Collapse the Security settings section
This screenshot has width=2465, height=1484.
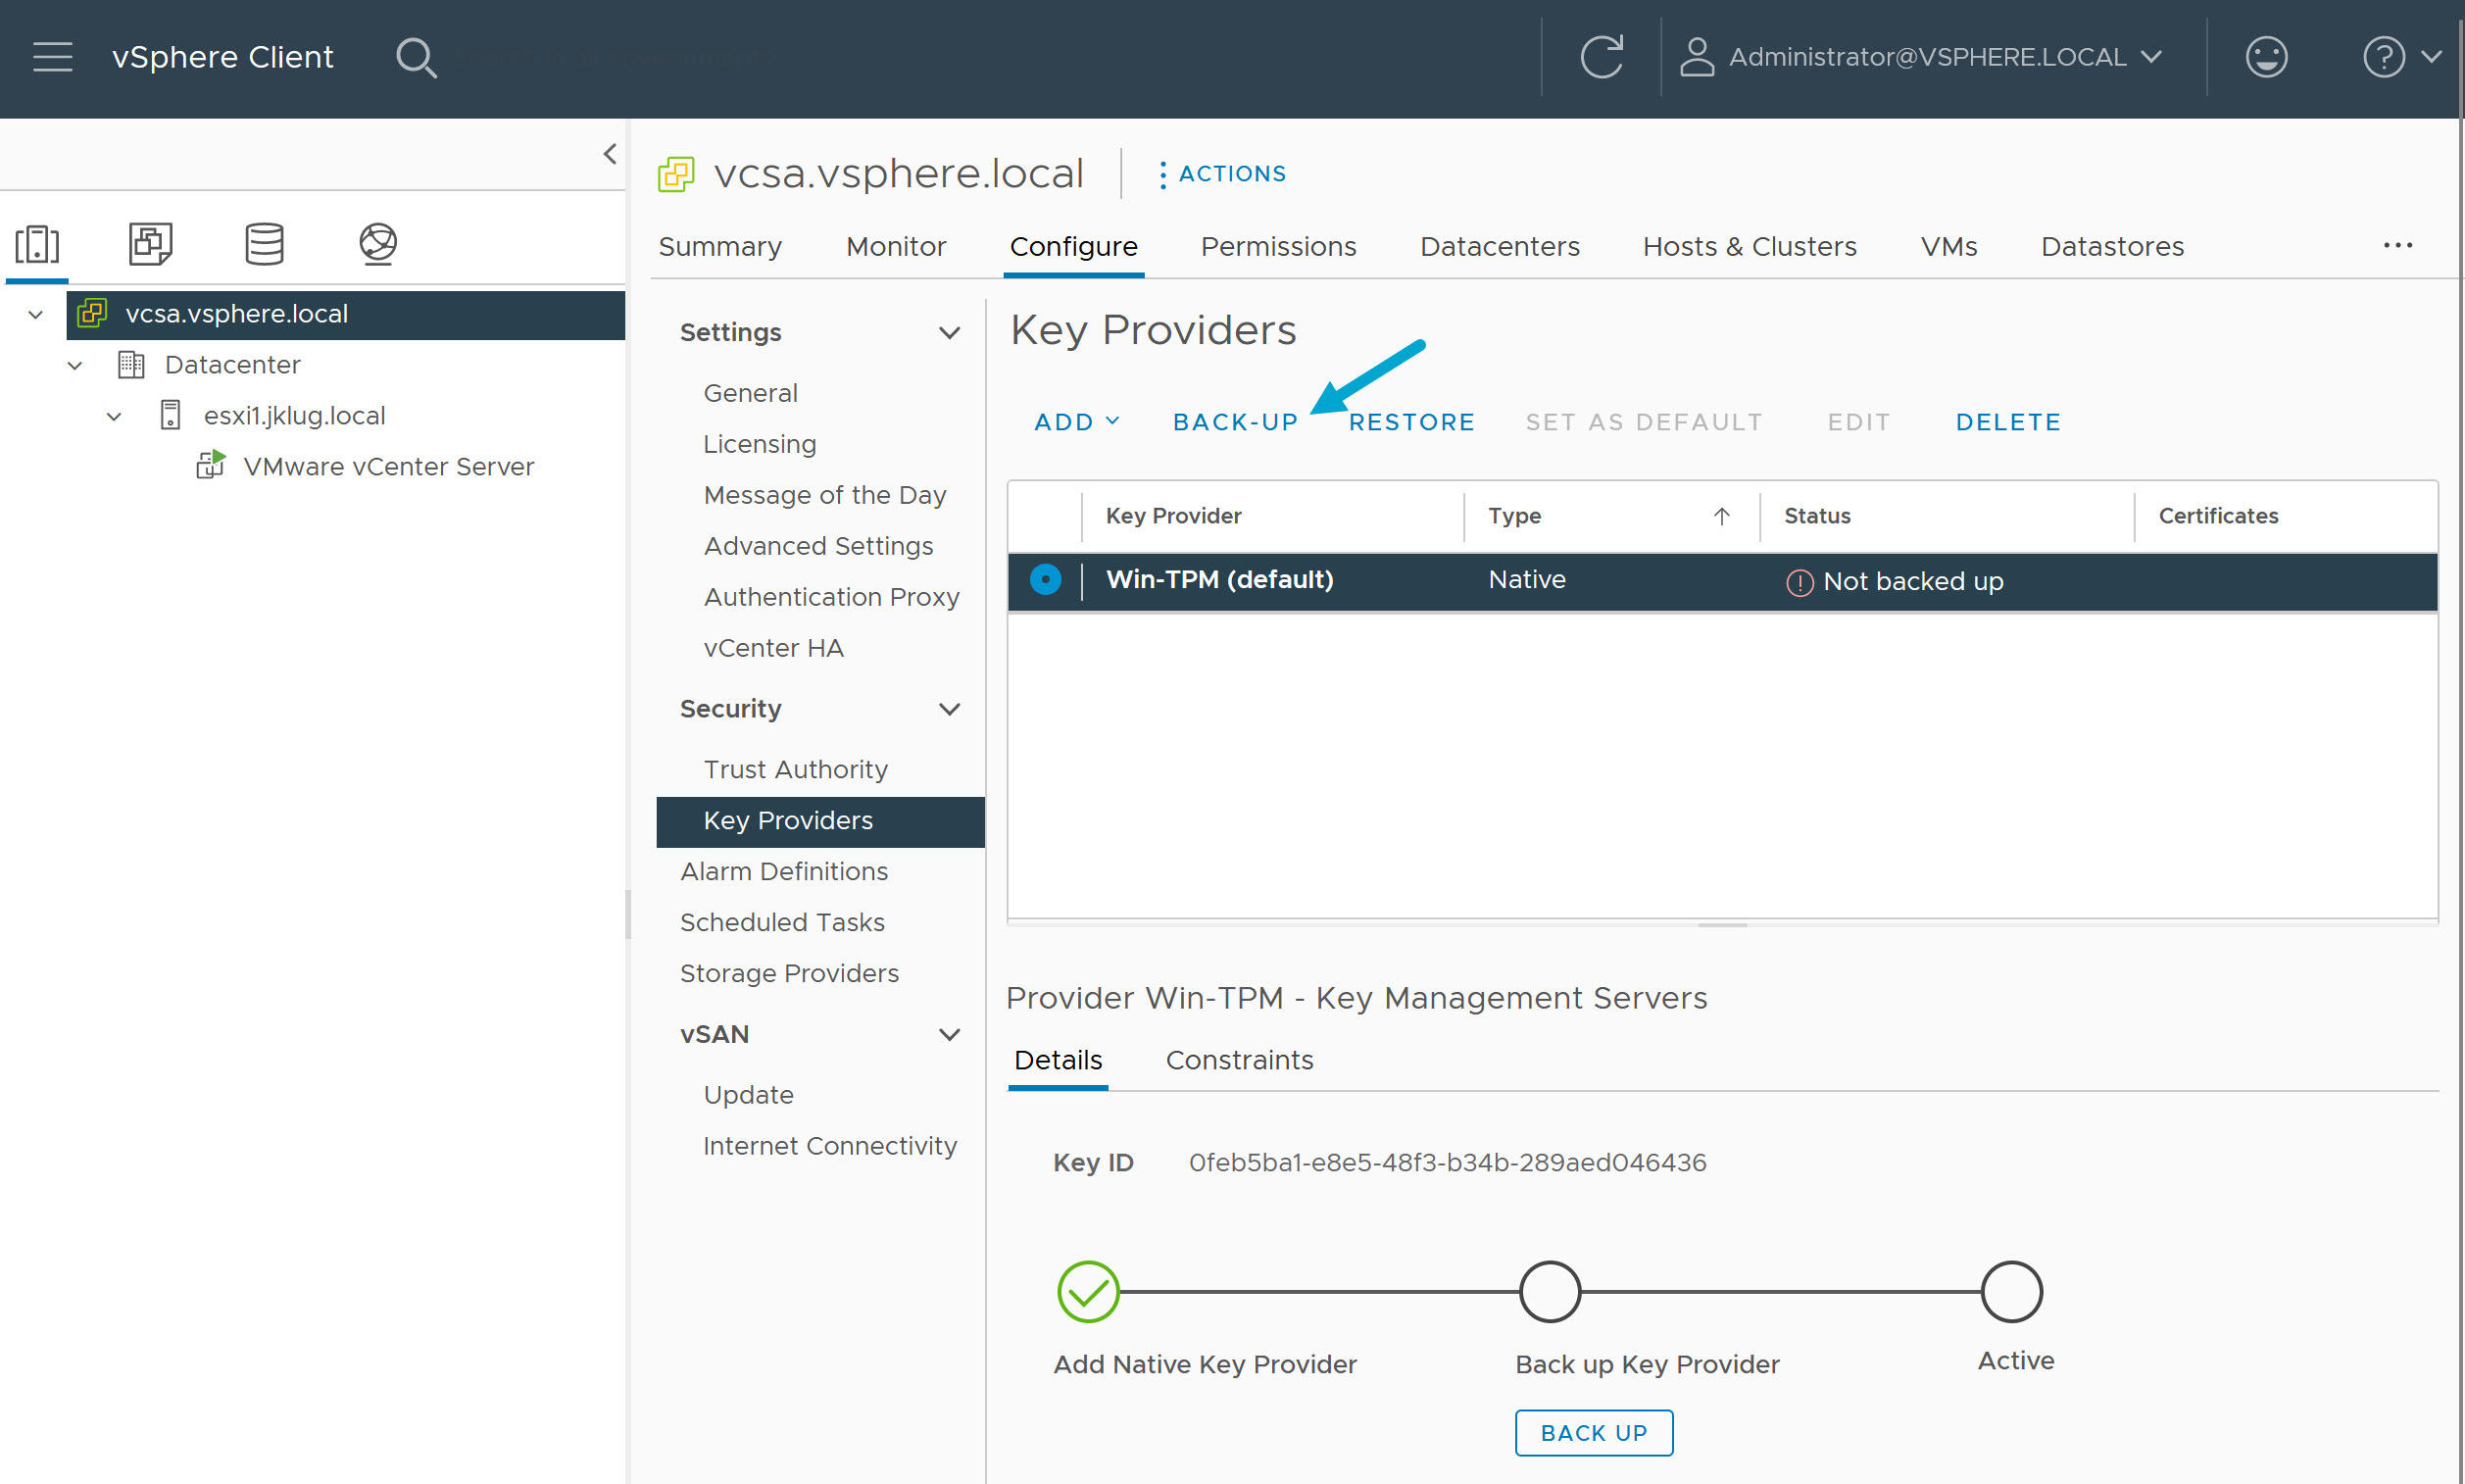[x=949, y=709]
